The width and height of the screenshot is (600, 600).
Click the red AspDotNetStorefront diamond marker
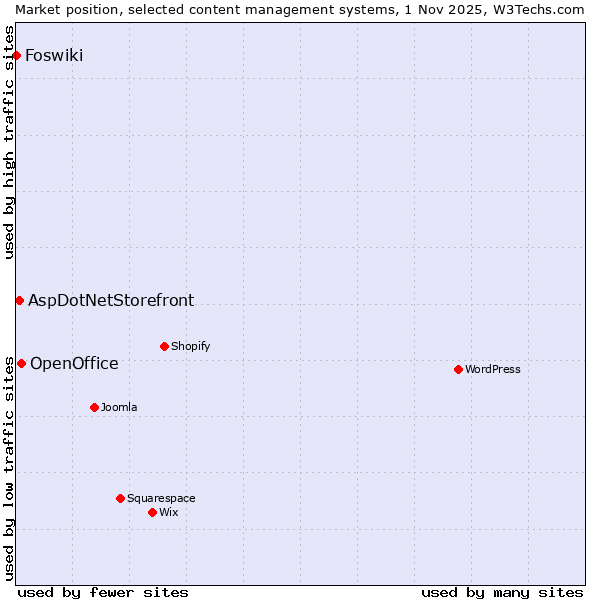point(19,300)
